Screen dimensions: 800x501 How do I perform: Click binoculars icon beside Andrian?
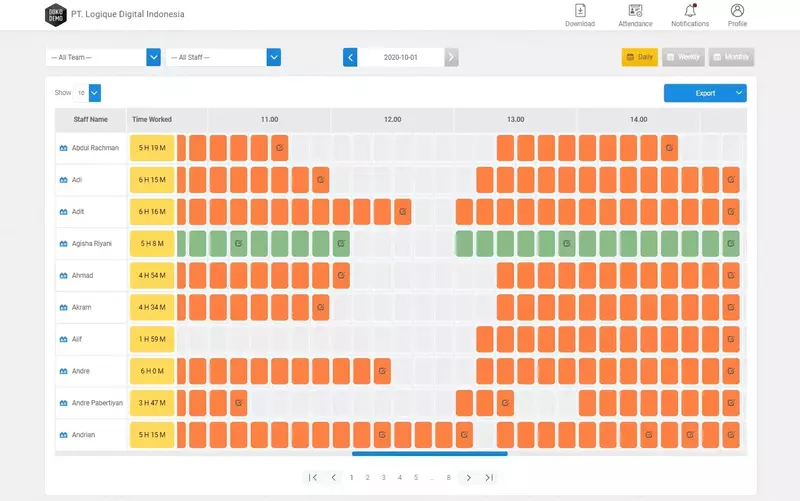(63, 435)
